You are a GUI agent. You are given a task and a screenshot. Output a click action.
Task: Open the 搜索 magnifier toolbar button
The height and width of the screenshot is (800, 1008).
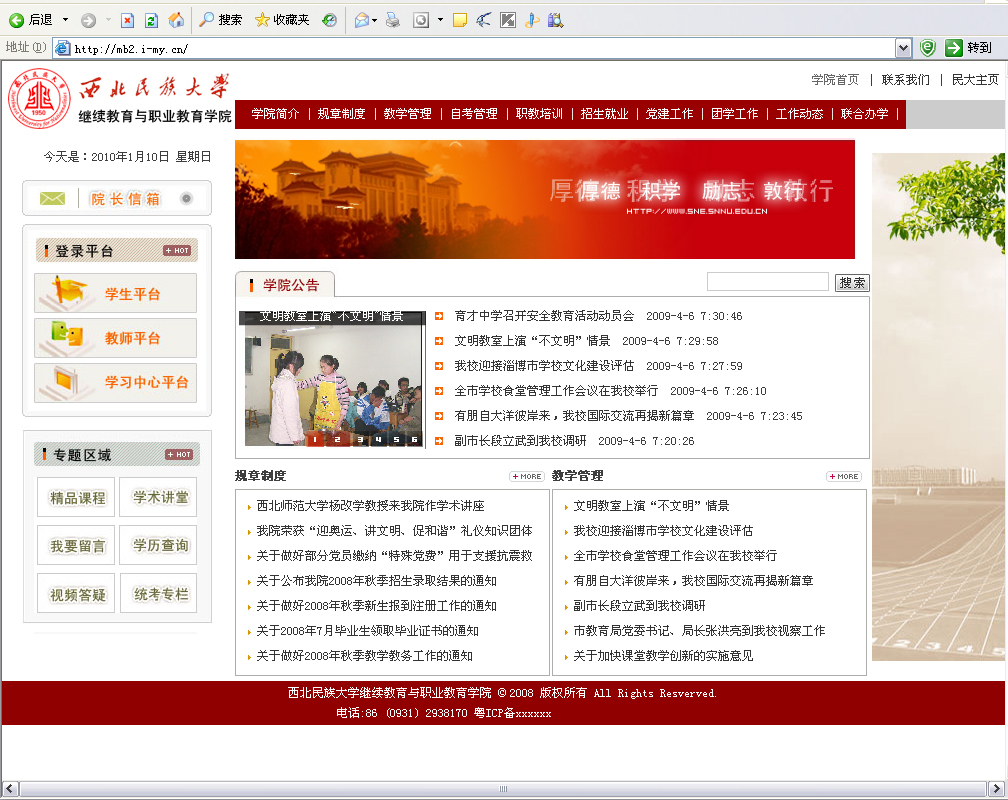[x=220, y=20]
